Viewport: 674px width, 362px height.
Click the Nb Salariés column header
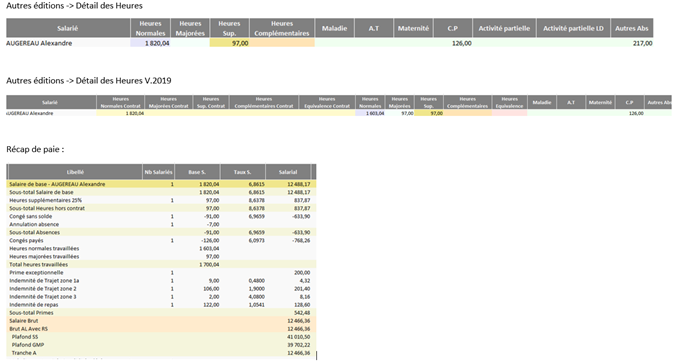tap(159, 172)
